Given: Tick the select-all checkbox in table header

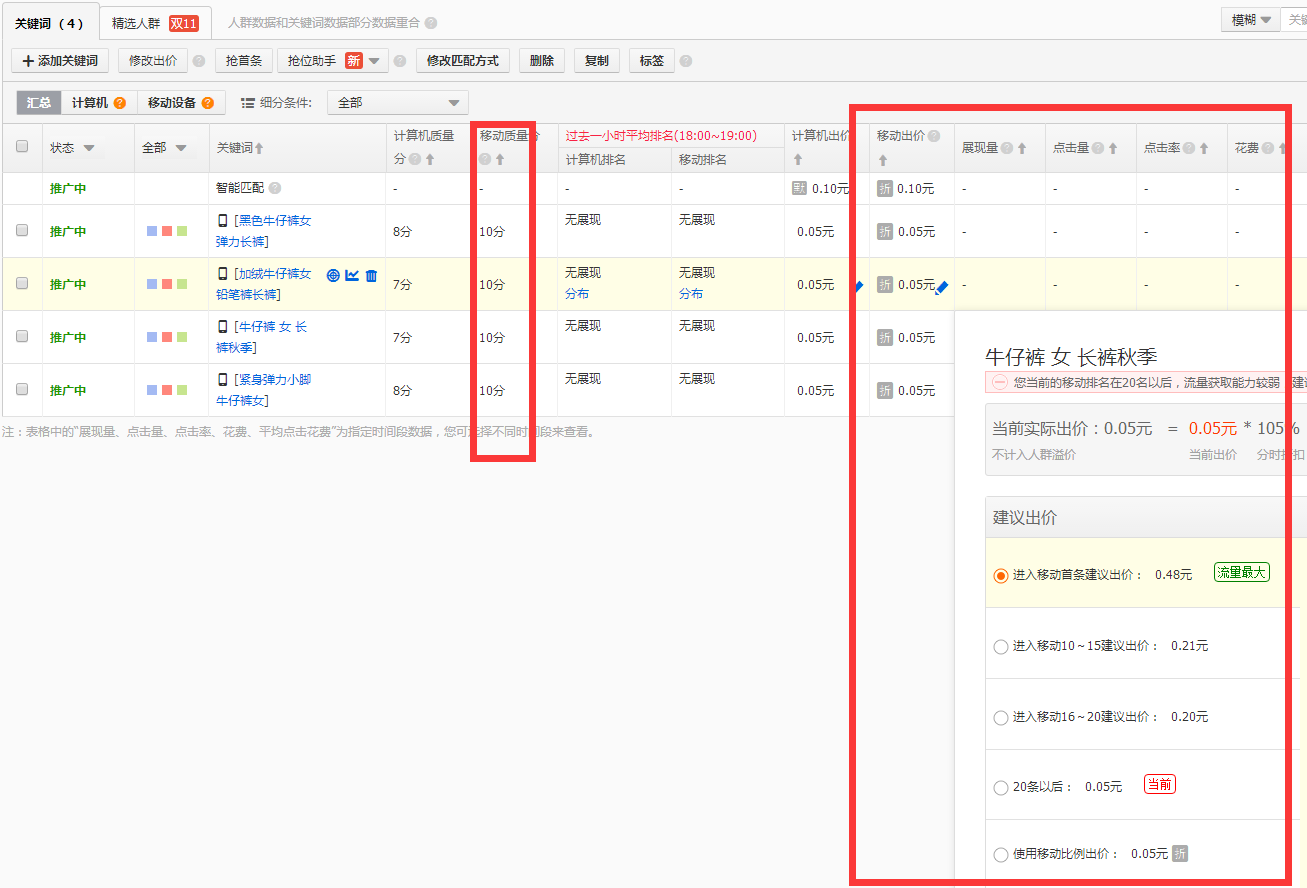Looking at the screenshot, I should click(x=22, y=147).
